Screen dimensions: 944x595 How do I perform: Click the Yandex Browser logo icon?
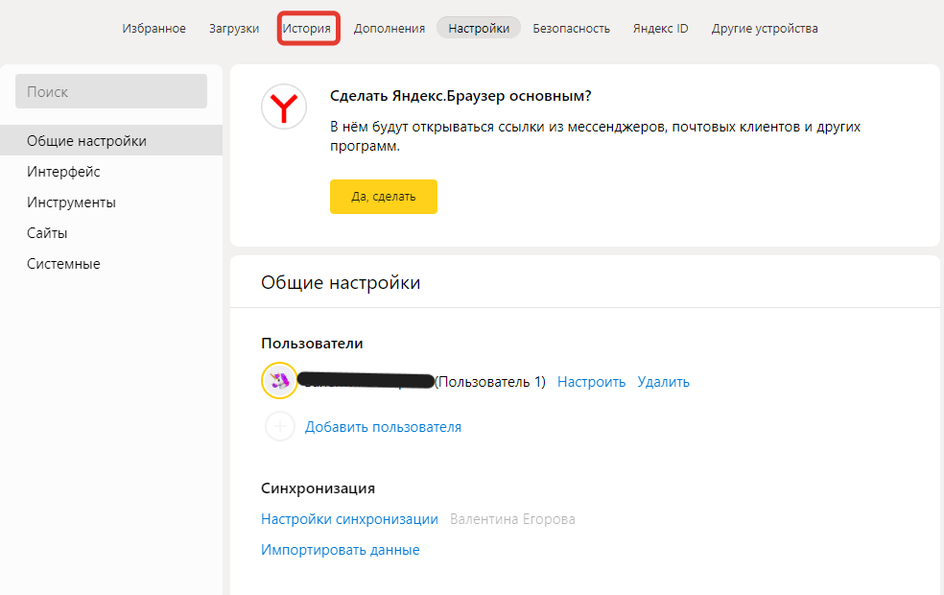tap(284, 107)
